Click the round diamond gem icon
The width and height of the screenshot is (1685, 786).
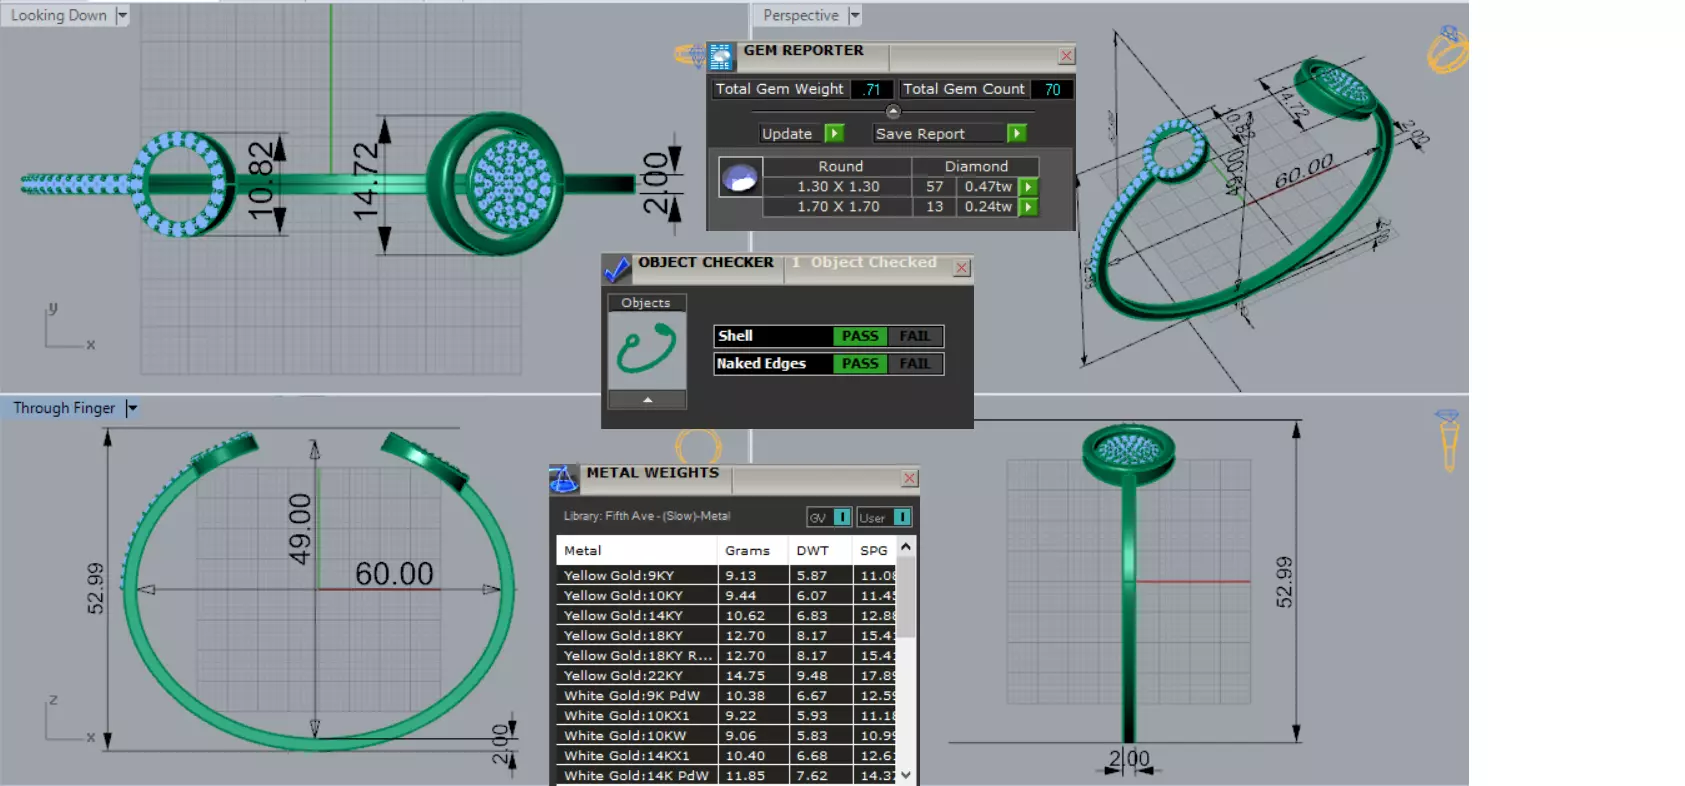pos(741,177)
